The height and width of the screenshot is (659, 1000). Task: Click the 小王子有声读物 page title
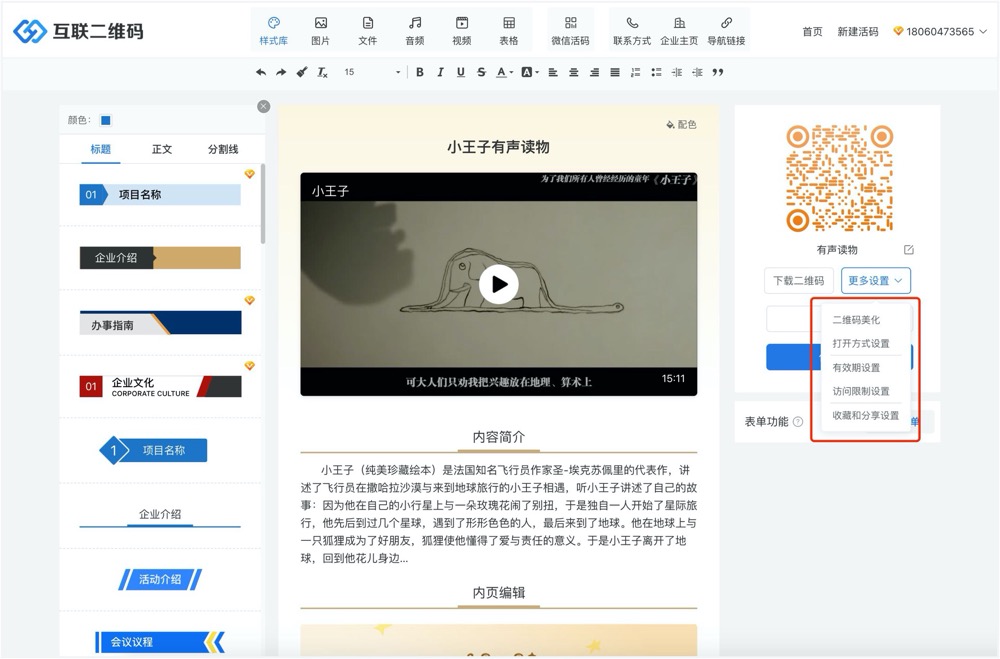499,147
